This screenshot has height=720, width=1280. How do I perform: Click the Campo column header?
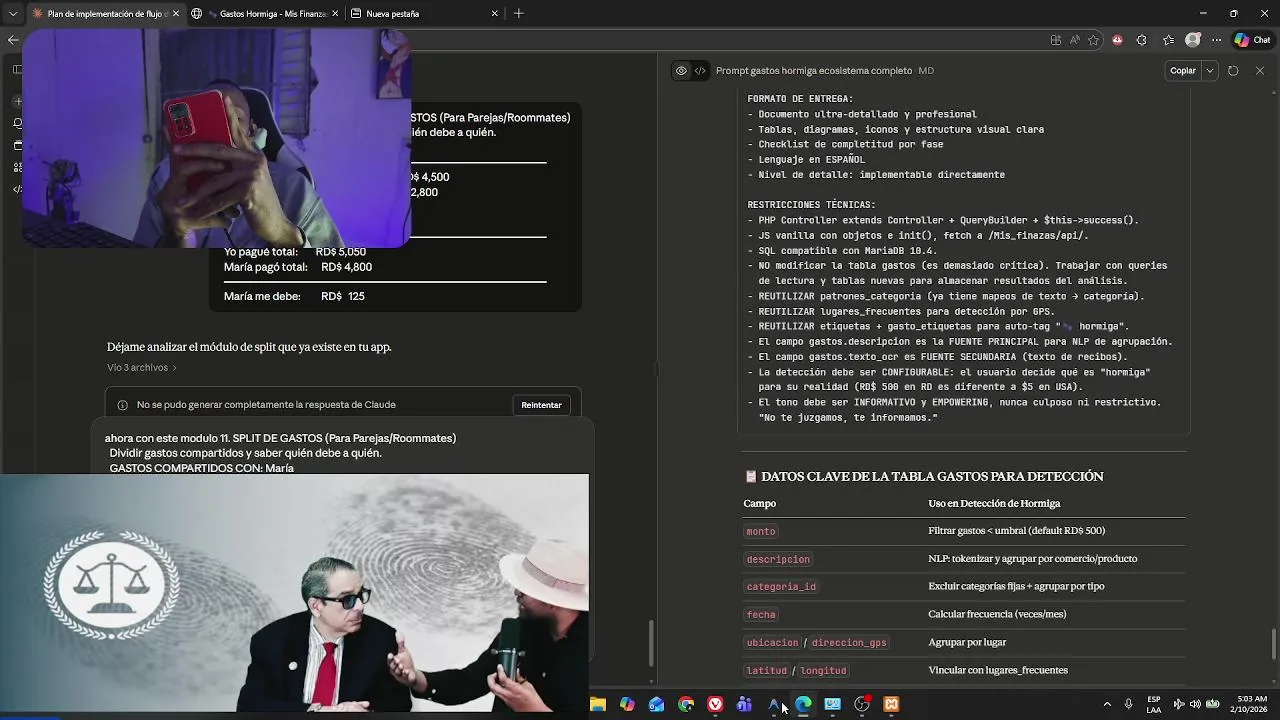coord(759,503)
